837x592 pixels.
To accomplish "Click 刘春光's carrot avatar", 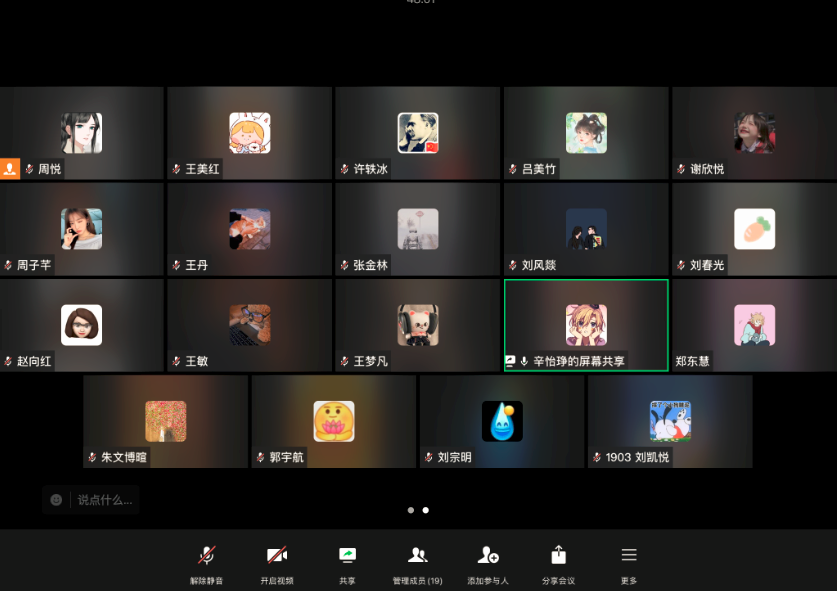I will (754, 229).
